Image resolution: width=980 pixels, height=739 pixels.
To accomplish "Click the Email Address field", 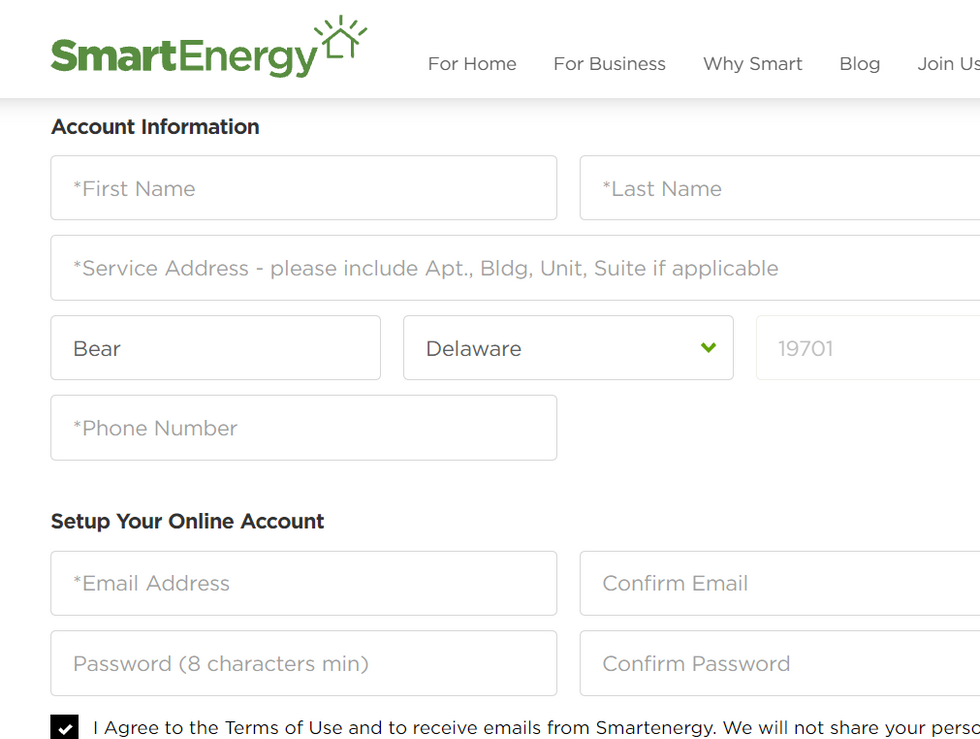I will [304, 583].
